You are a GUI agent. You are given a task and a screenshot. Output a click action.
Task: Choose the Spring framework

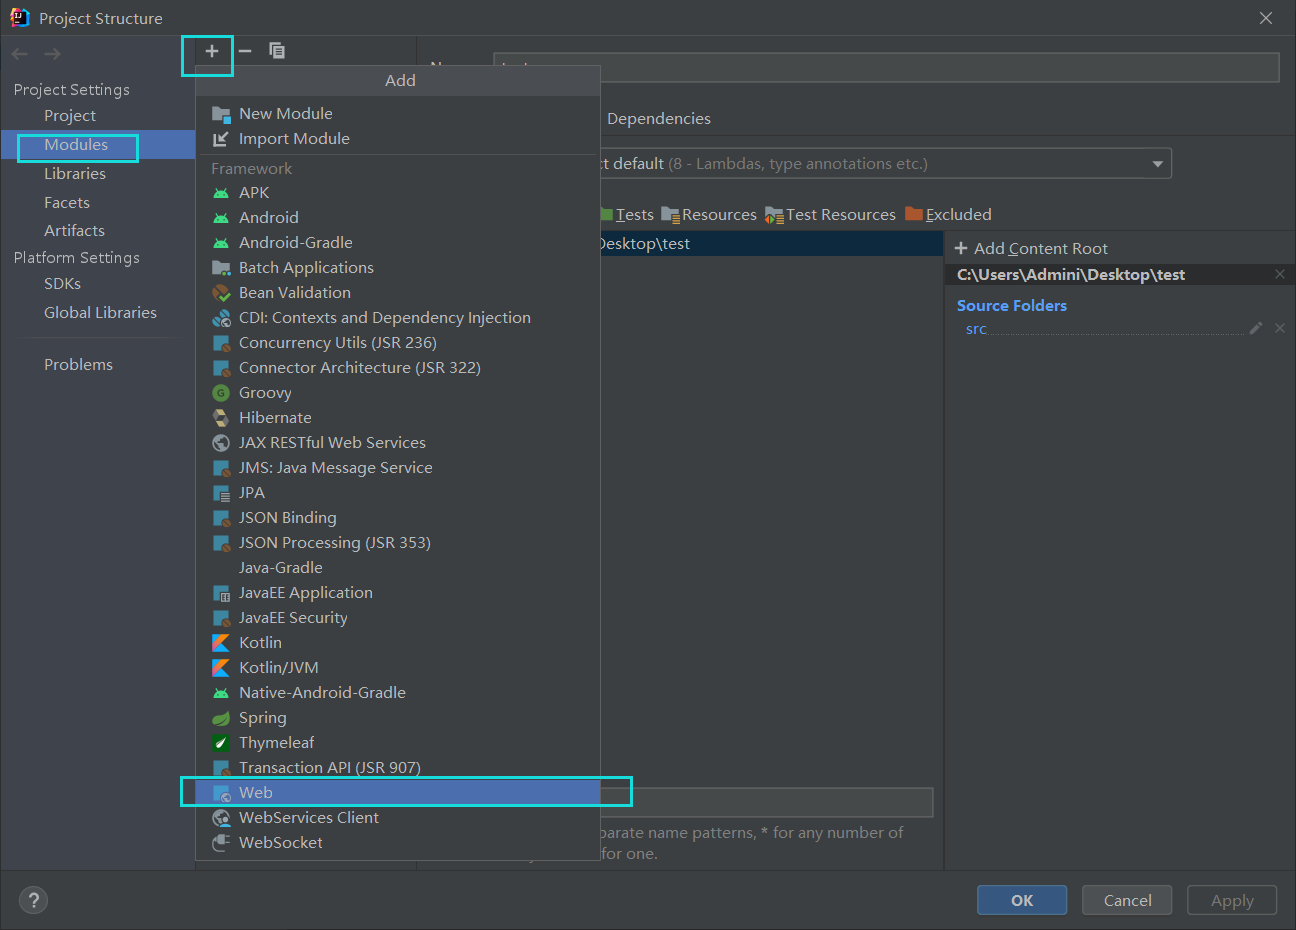click(x=398, y=718)
